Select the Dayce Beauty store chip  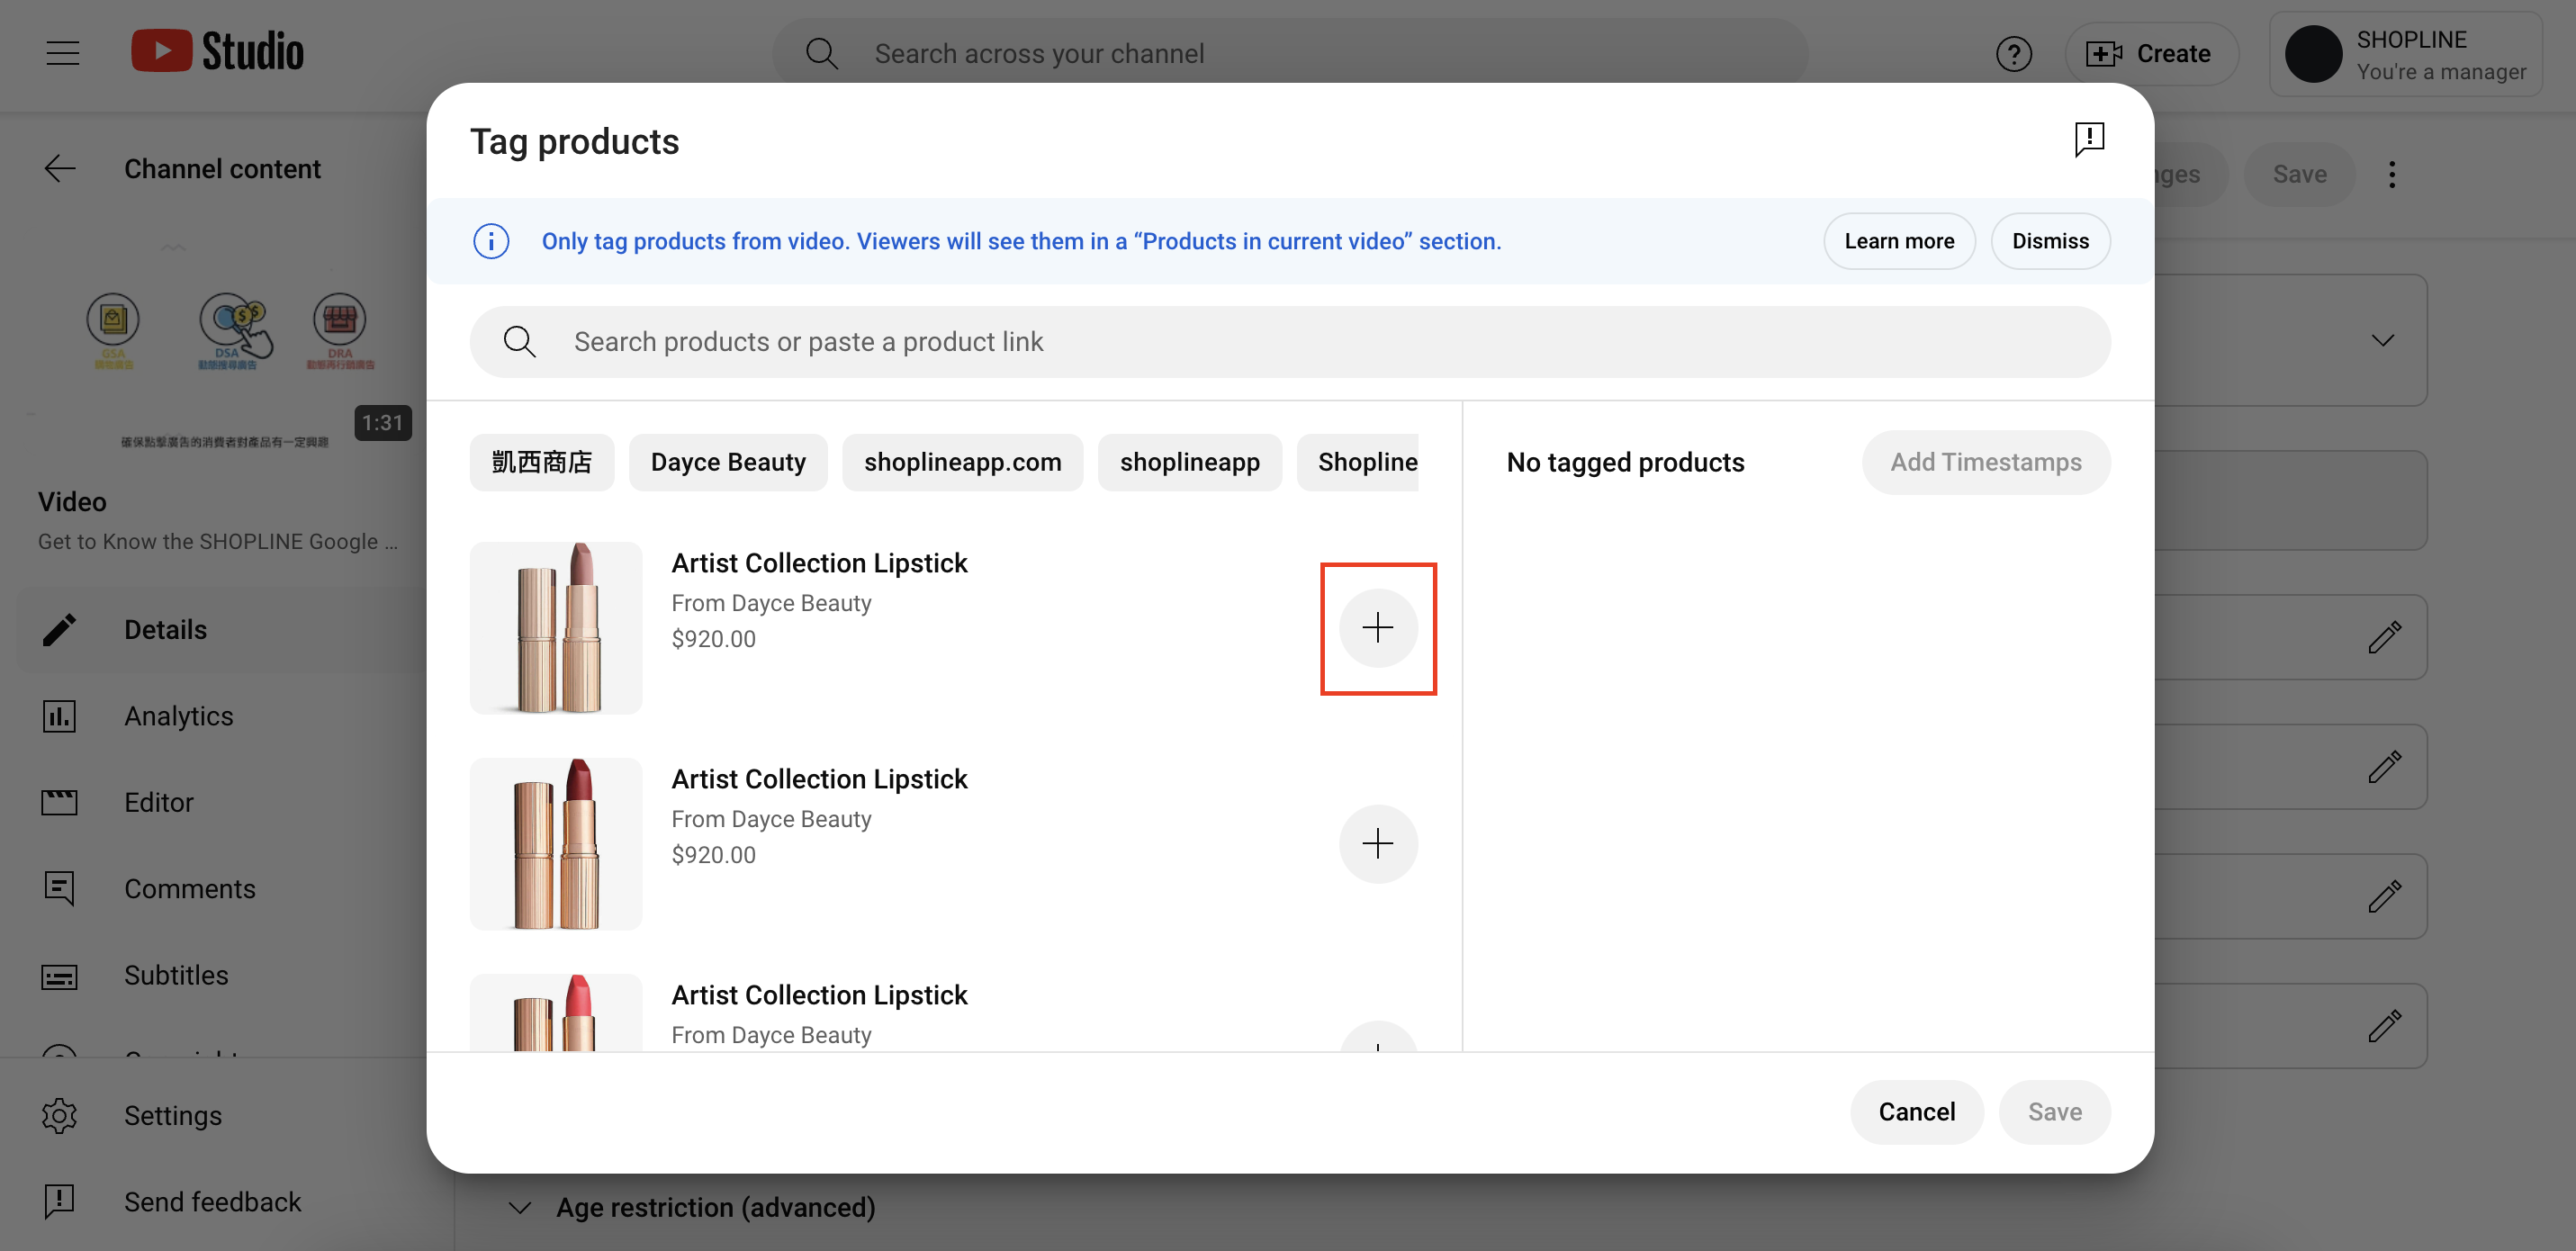727,462
